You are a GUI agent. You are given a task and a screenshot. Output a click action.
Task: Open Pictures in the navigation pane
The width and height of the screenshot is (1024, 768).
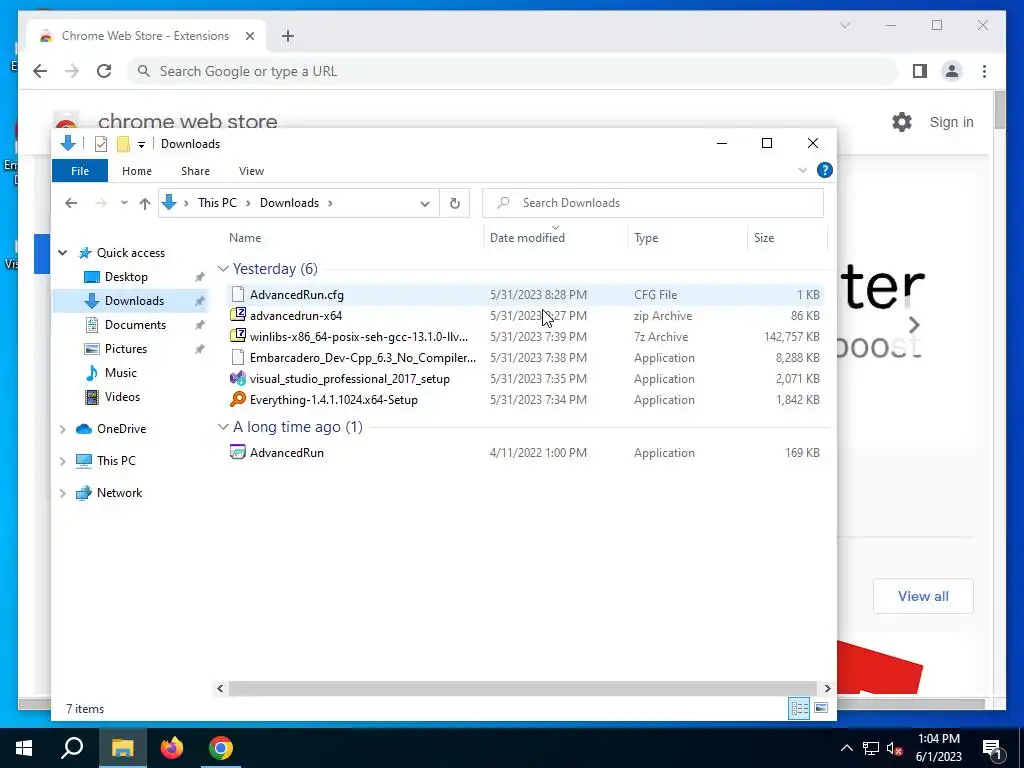125,349
